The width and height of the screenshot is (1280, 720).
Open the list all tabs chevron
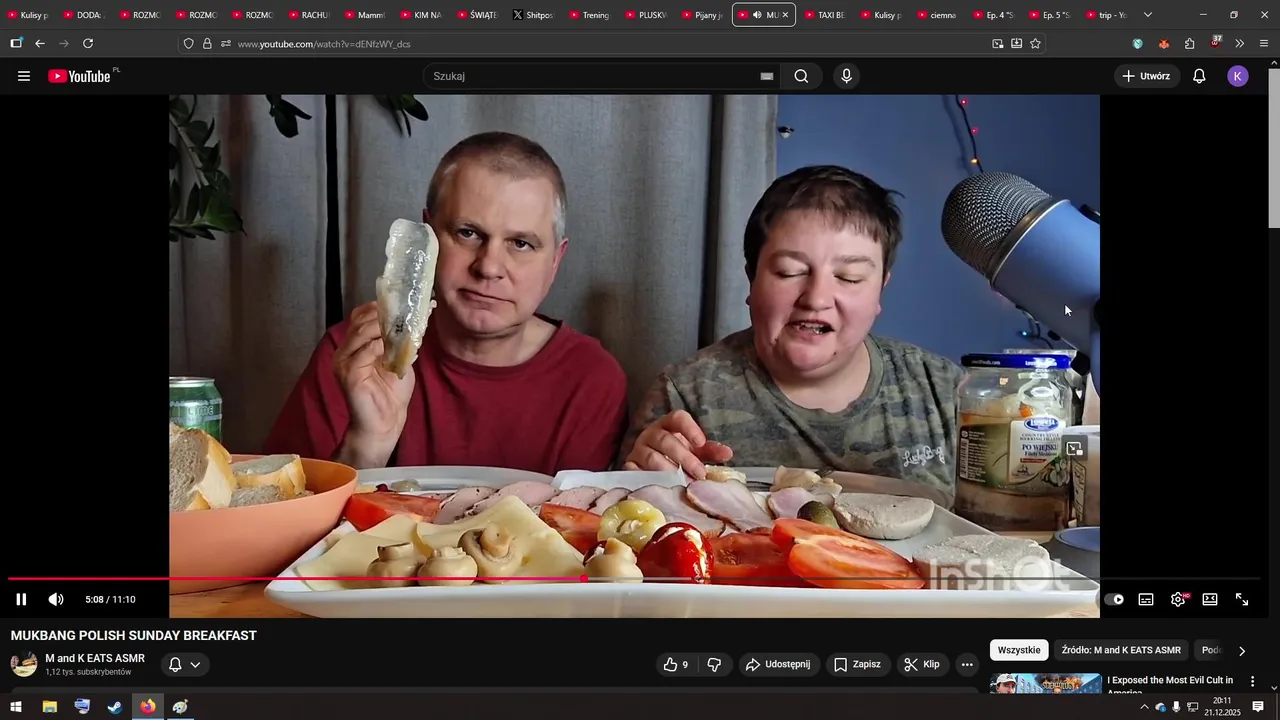pos(1148,15)
